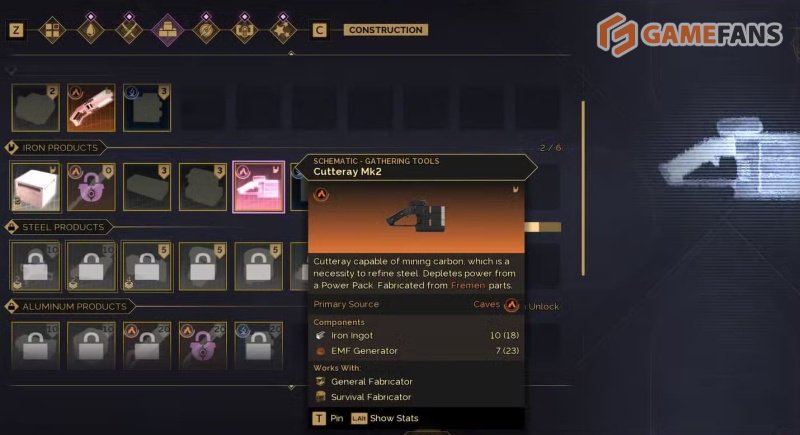Open the crossed tools category tab
The image size is (800, 435).
click(x=129, y=31)
